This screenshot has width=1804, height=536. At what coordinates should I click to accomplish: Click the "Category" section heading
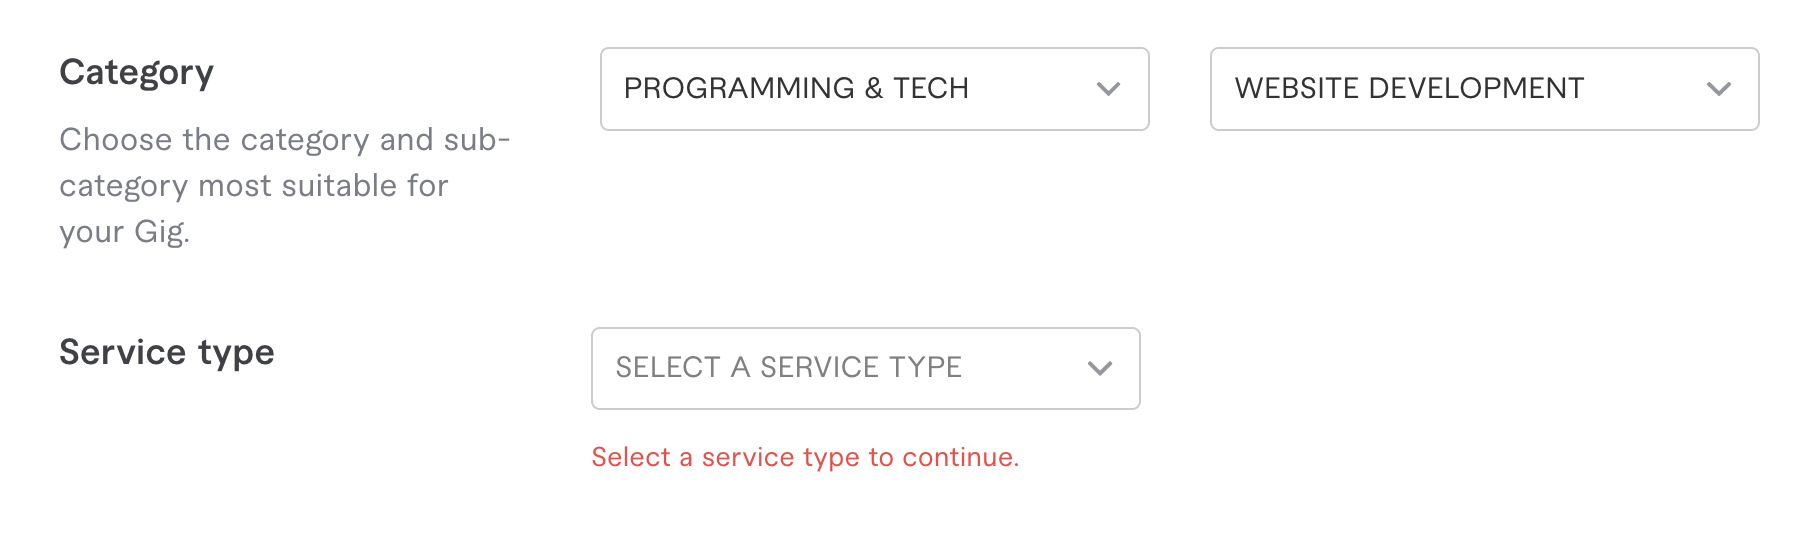pyautogui.click(x=137, y=72)
